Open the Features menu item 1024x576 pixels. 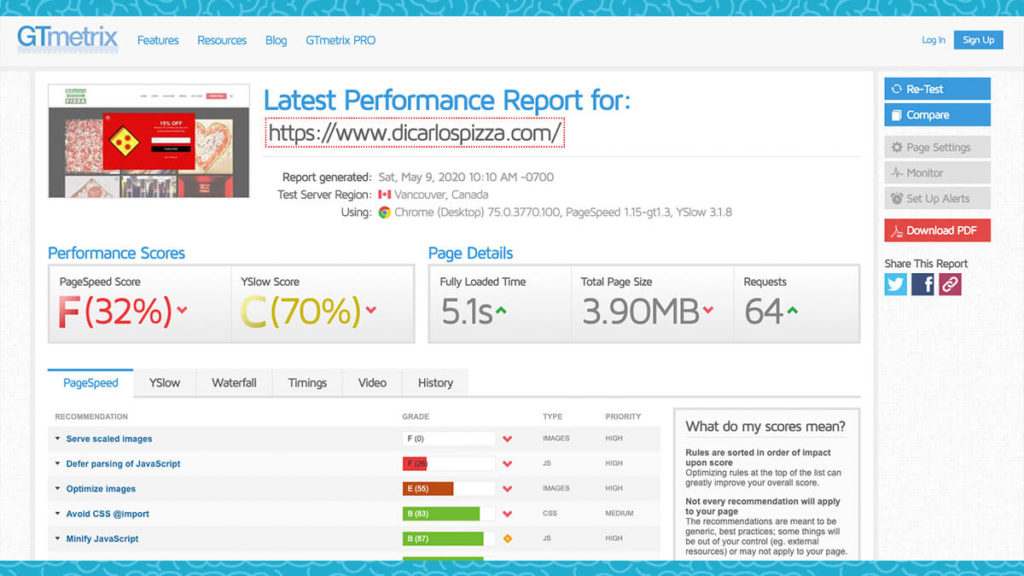point(158,41)
